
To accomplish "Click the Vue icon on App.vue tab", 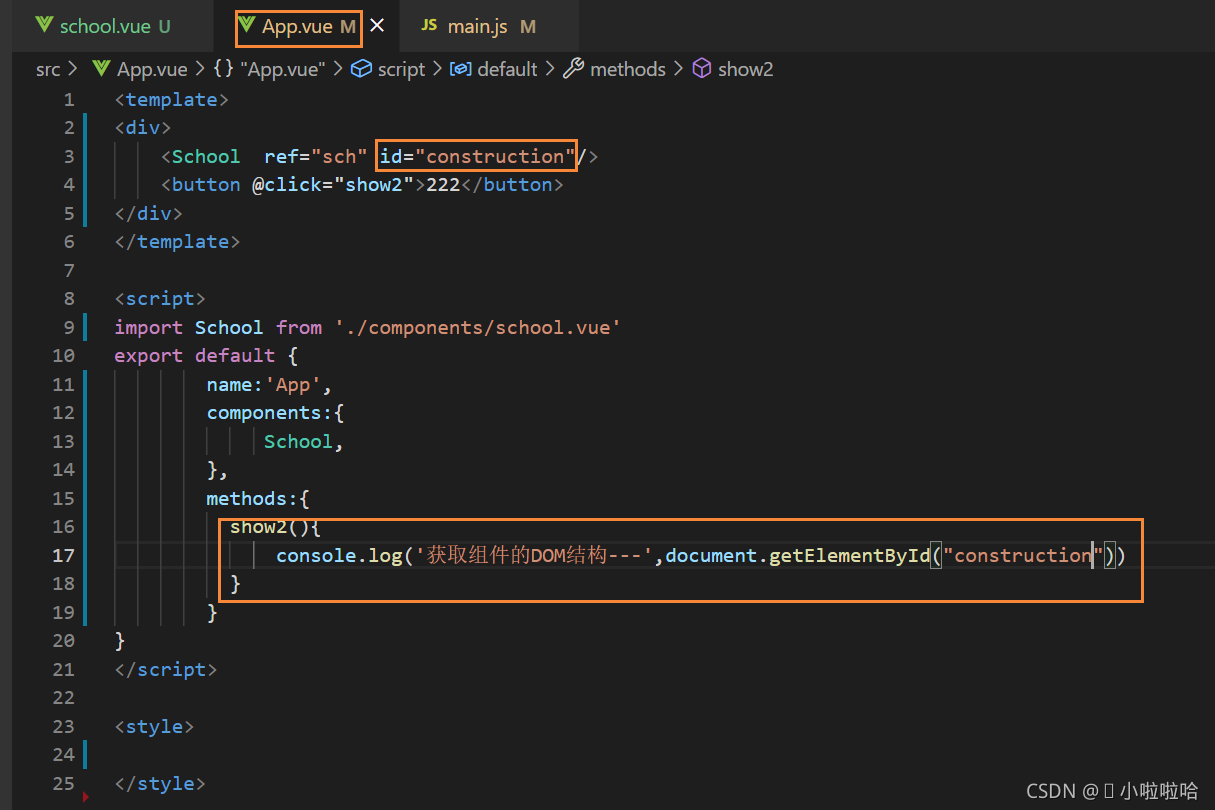I will [x=247, y=26].
